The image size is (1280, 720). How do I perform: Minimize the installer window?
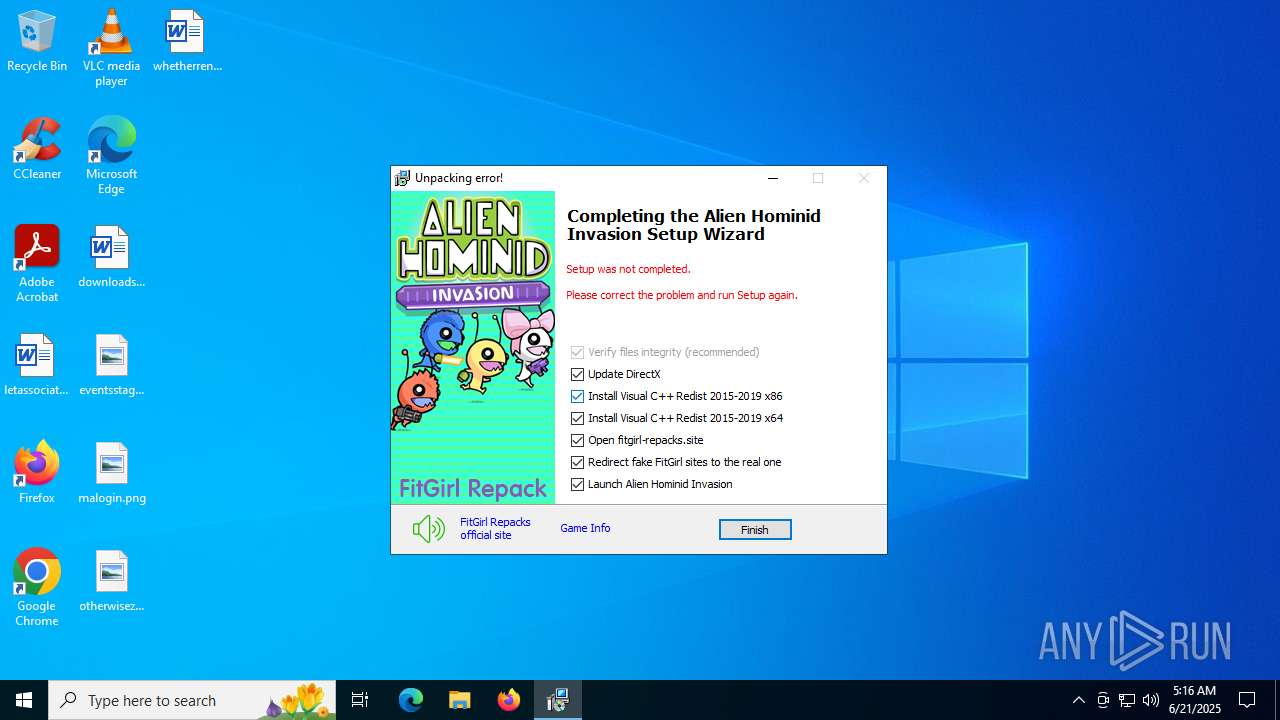point(772,178)
